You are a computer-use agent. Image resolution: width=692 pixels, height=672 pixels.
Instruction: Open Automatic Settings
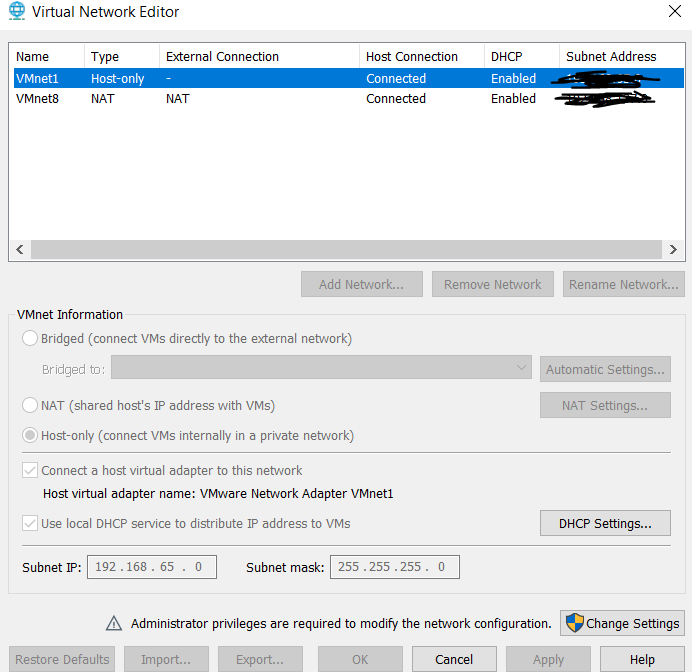coord(605,369)
